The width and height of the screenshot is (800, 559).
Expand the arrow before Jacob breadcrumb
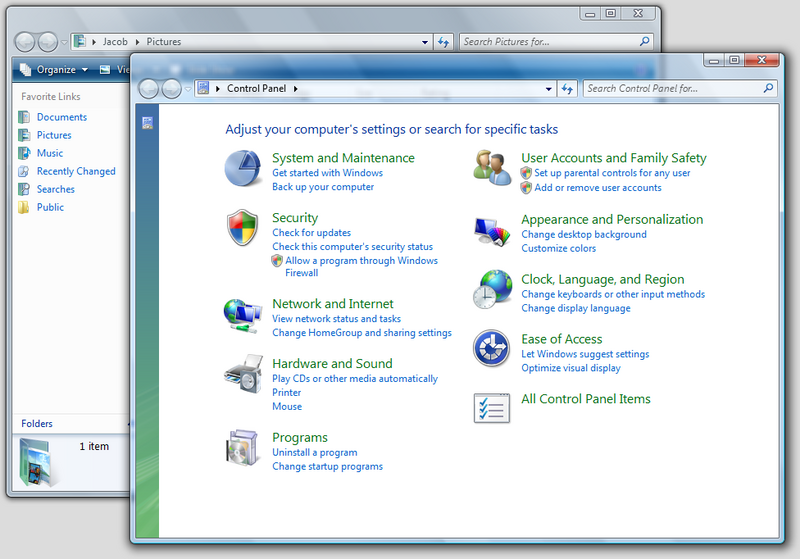94,42
